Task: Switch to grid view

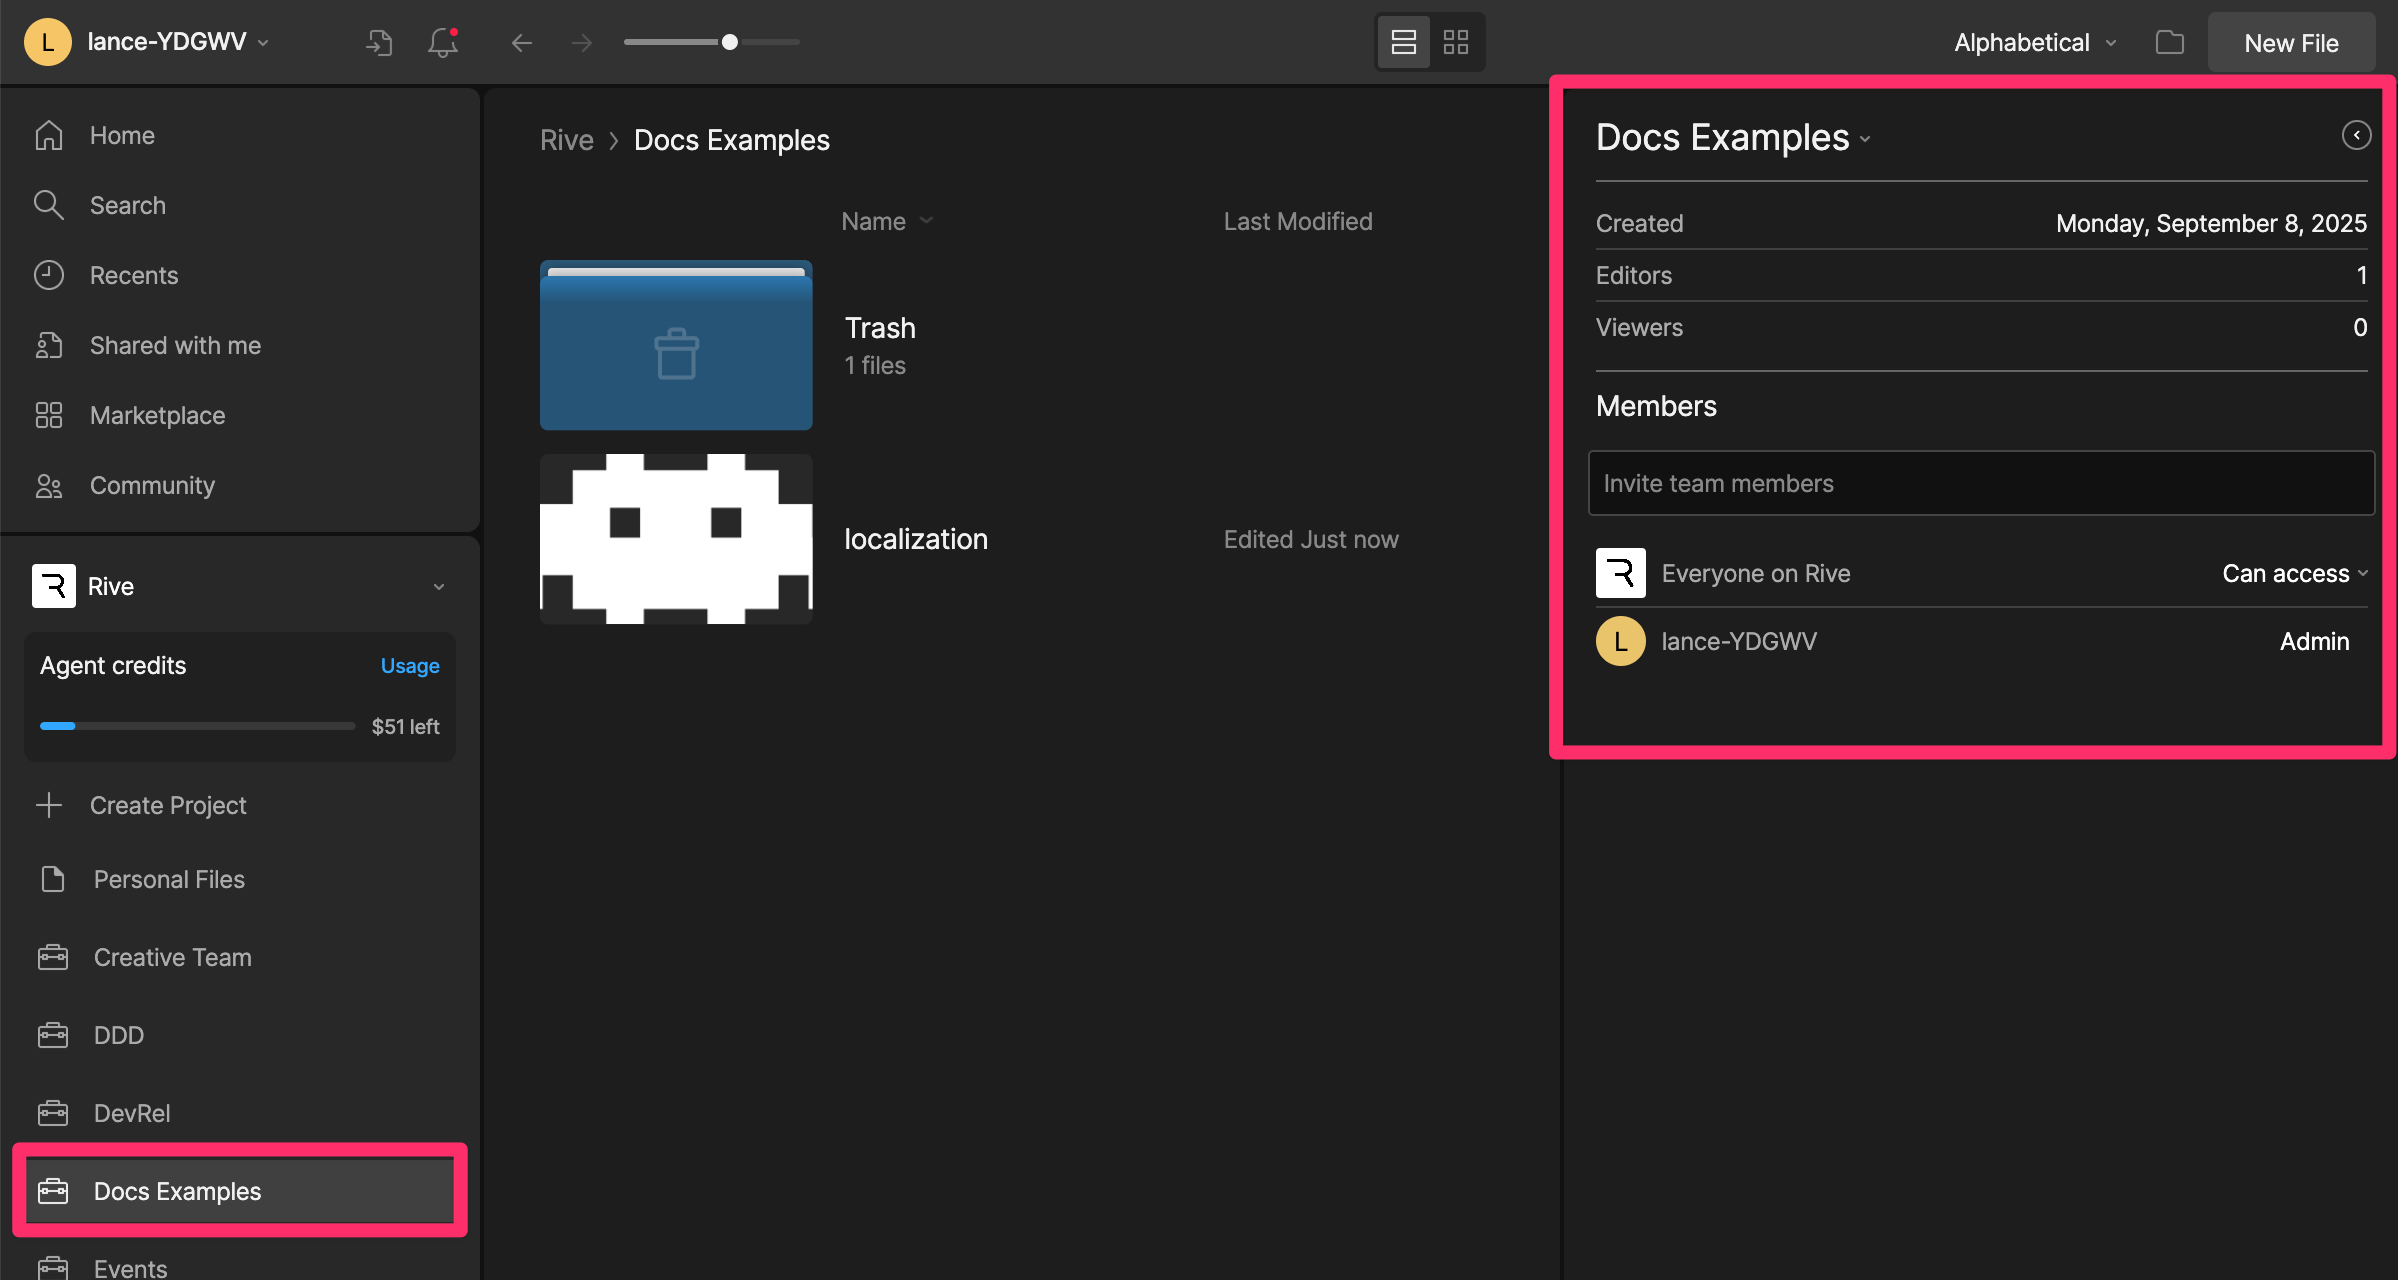Action: click(1456, 42)
